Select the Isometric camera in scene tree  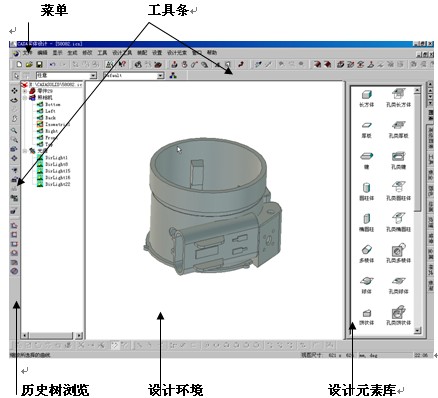tap(53, 124)
